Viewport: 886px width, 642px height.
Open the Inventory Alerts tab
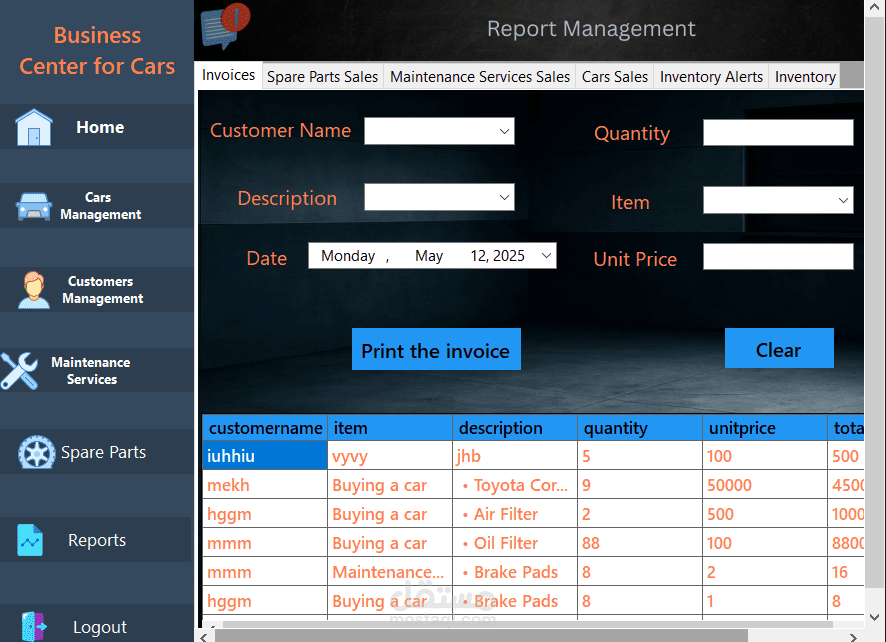coord(711,76)
